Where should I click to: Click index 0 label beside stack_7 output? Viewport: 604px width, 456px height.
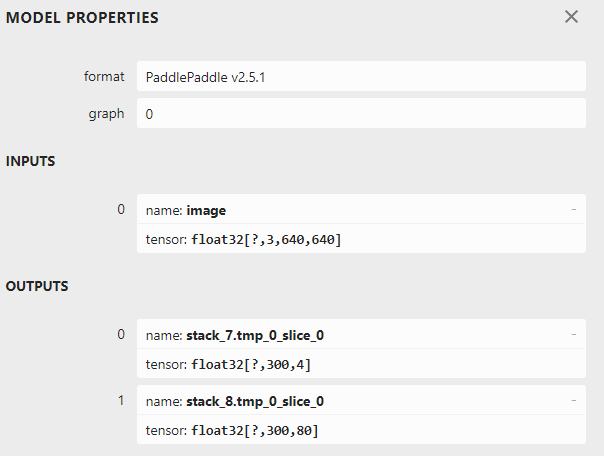tap(121, 333)
